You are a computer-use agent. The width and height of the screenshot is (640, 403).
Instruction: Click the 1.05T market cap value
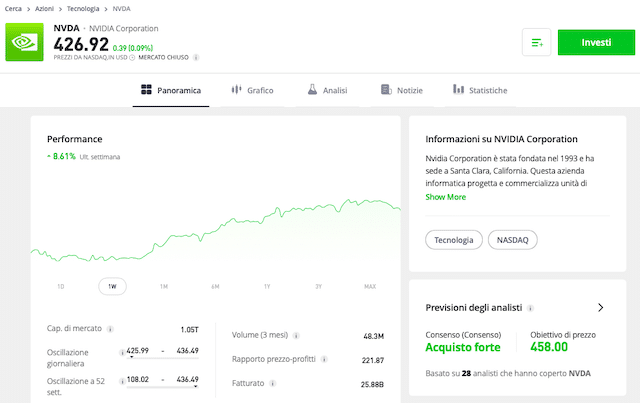(x=189, y=330)
